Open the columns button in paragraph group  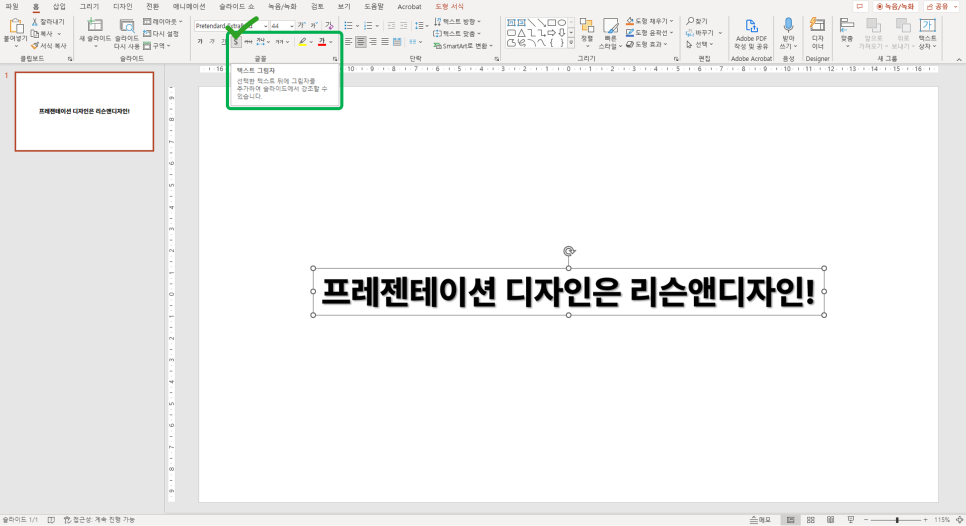(415, 42)
